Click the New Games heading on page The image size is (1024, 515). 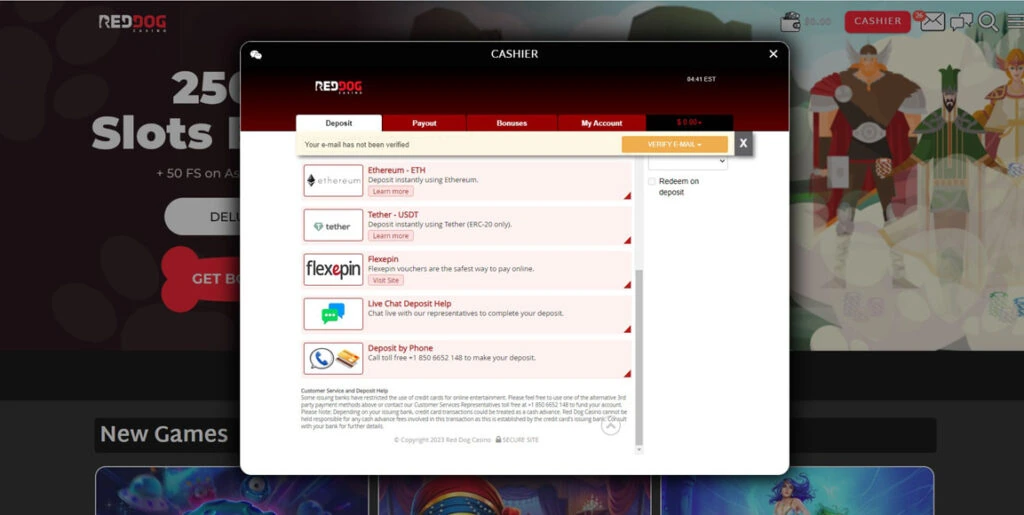164,434
